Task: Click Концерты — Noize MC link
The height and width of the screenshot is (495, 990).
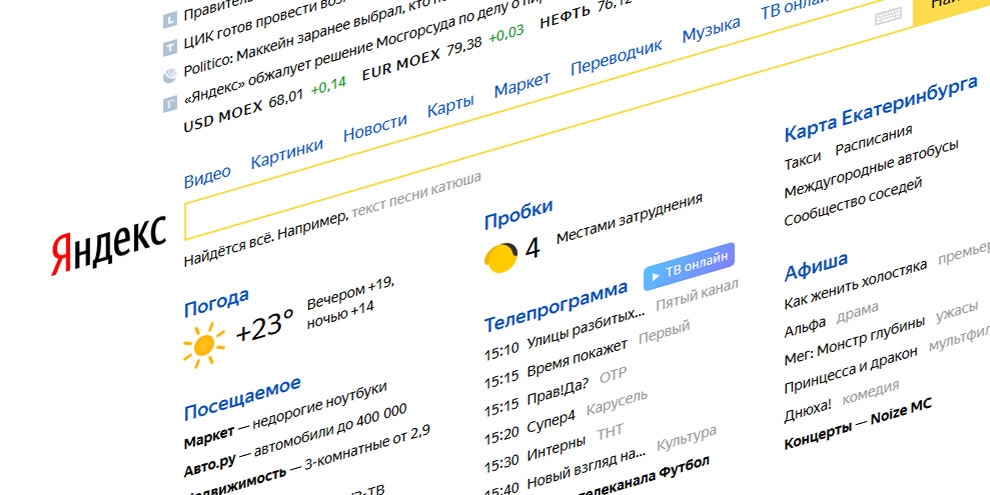Action: click(858, 425)
